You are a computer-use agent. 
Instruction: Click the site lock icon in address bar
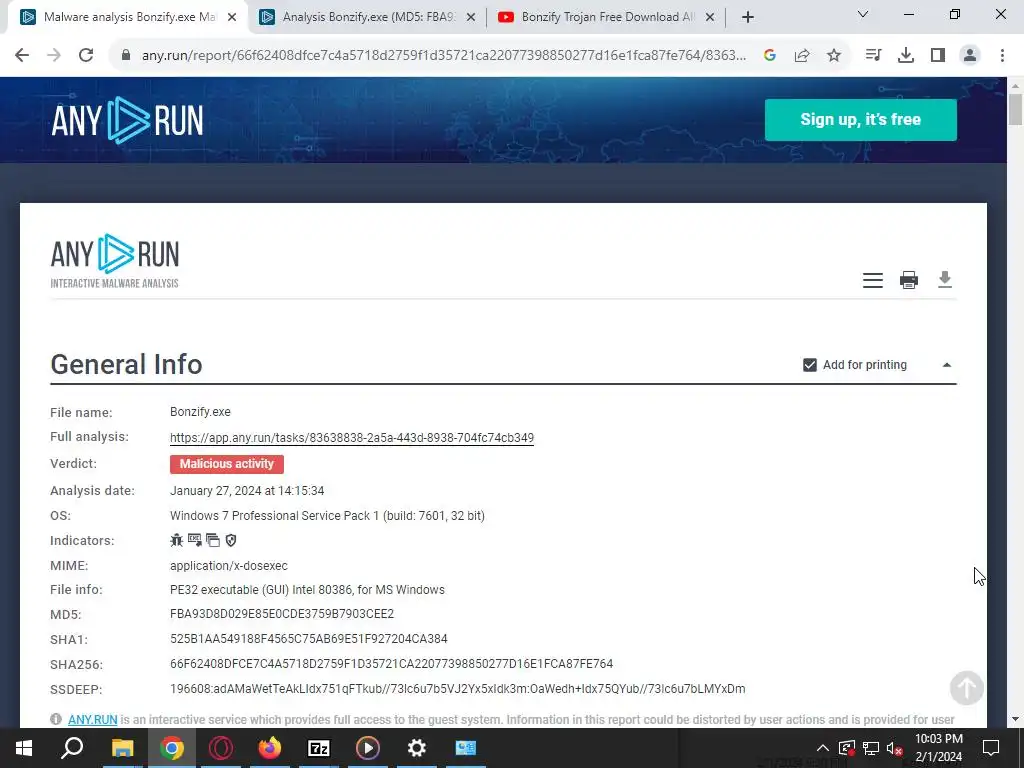(126, 56)
